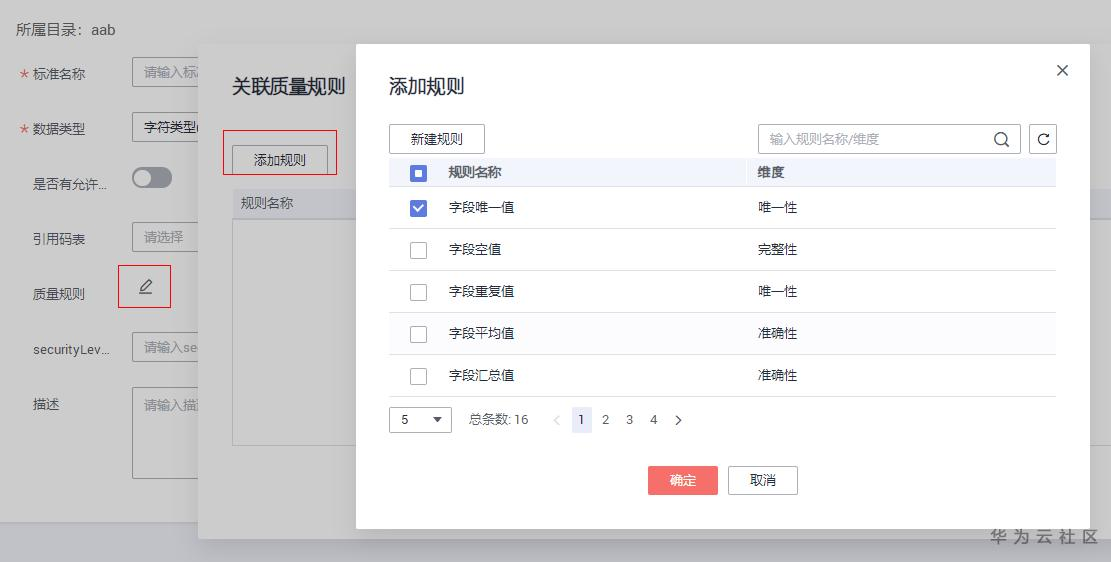The width and height of the screenshot is (1111, 562).
Task: Select page 4 in pagination
Action: [x=653, y=420]
